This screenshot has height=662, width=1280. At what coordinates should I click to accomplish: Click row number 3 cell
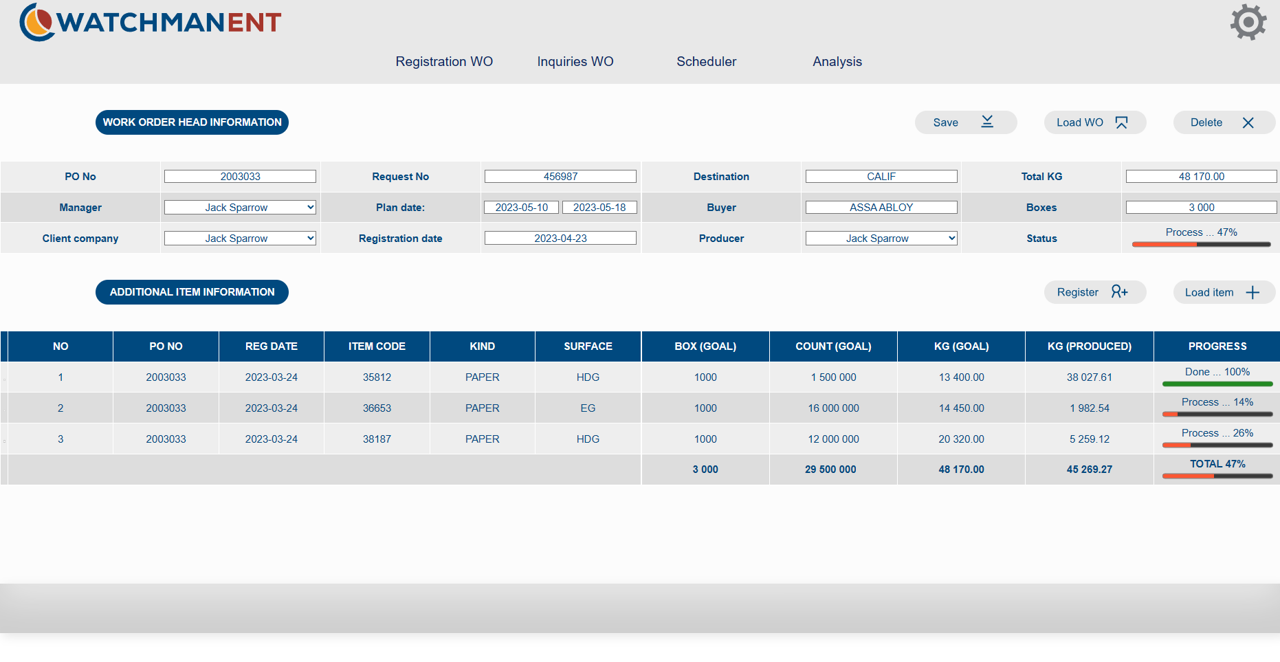click(60, 439)
